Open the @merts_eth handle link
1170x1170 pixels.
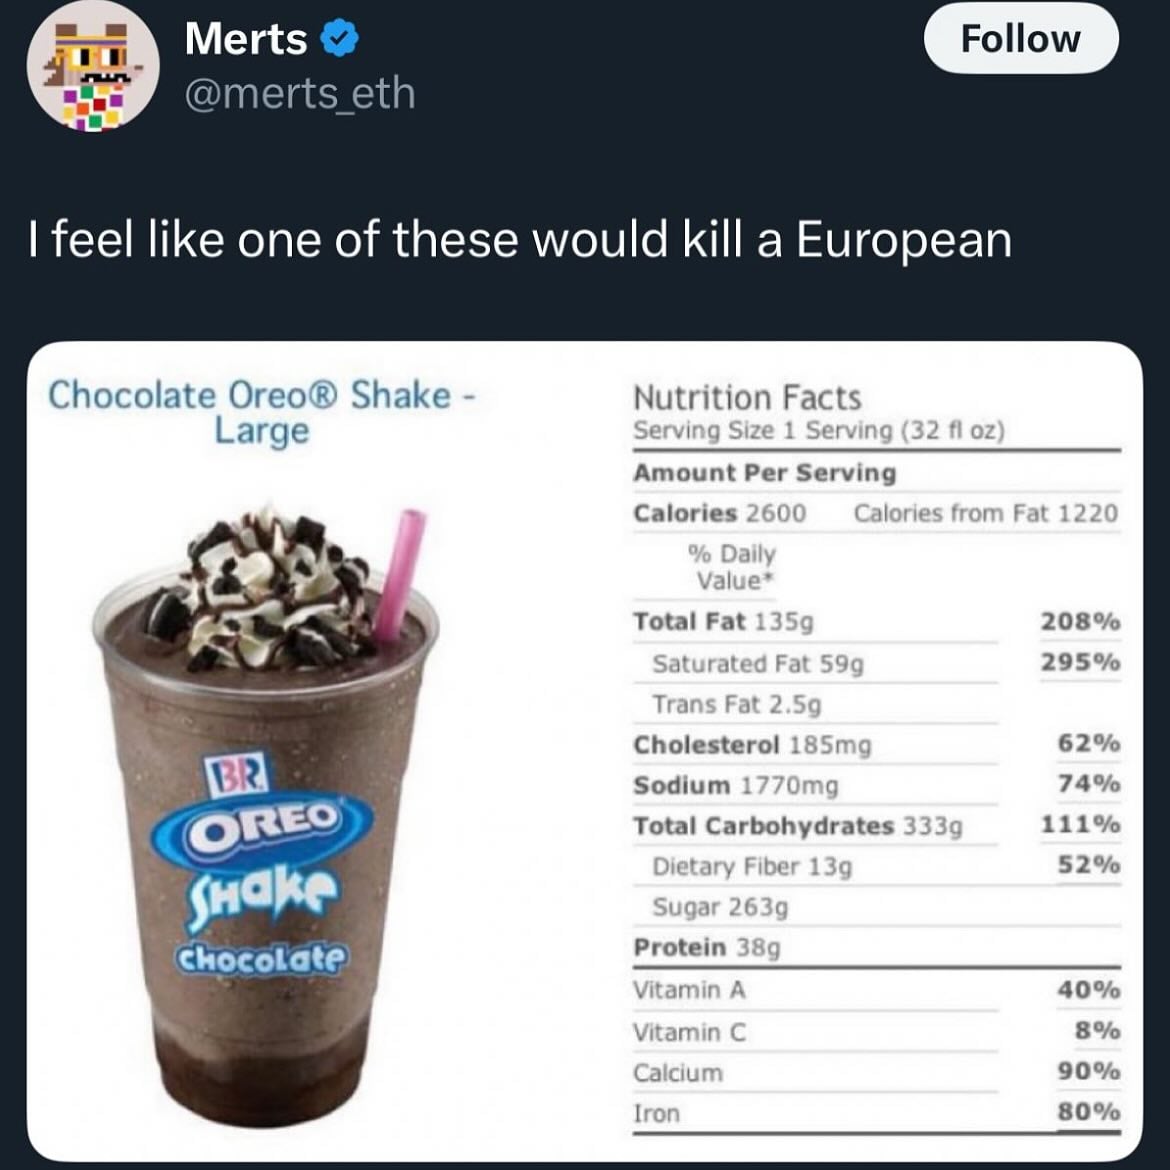(x=300, y=94)
